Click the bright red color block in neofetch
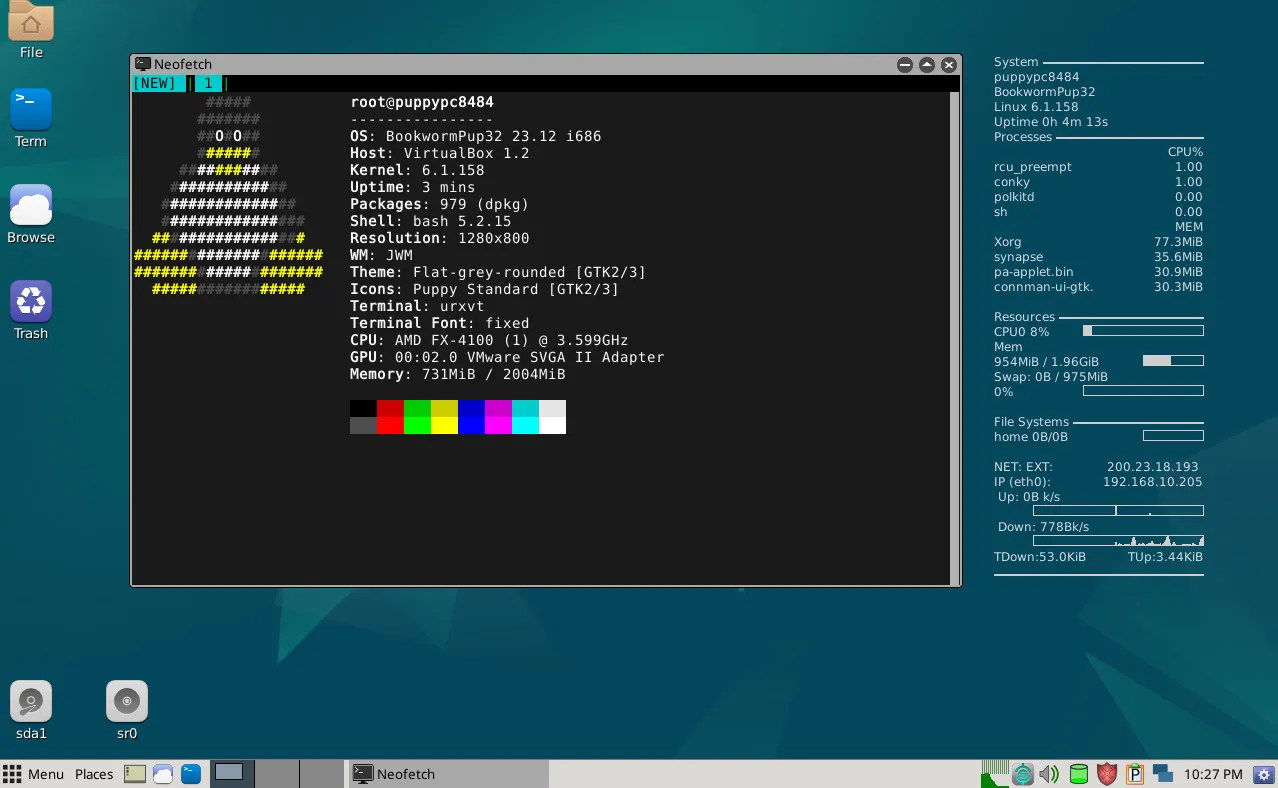 390,426
